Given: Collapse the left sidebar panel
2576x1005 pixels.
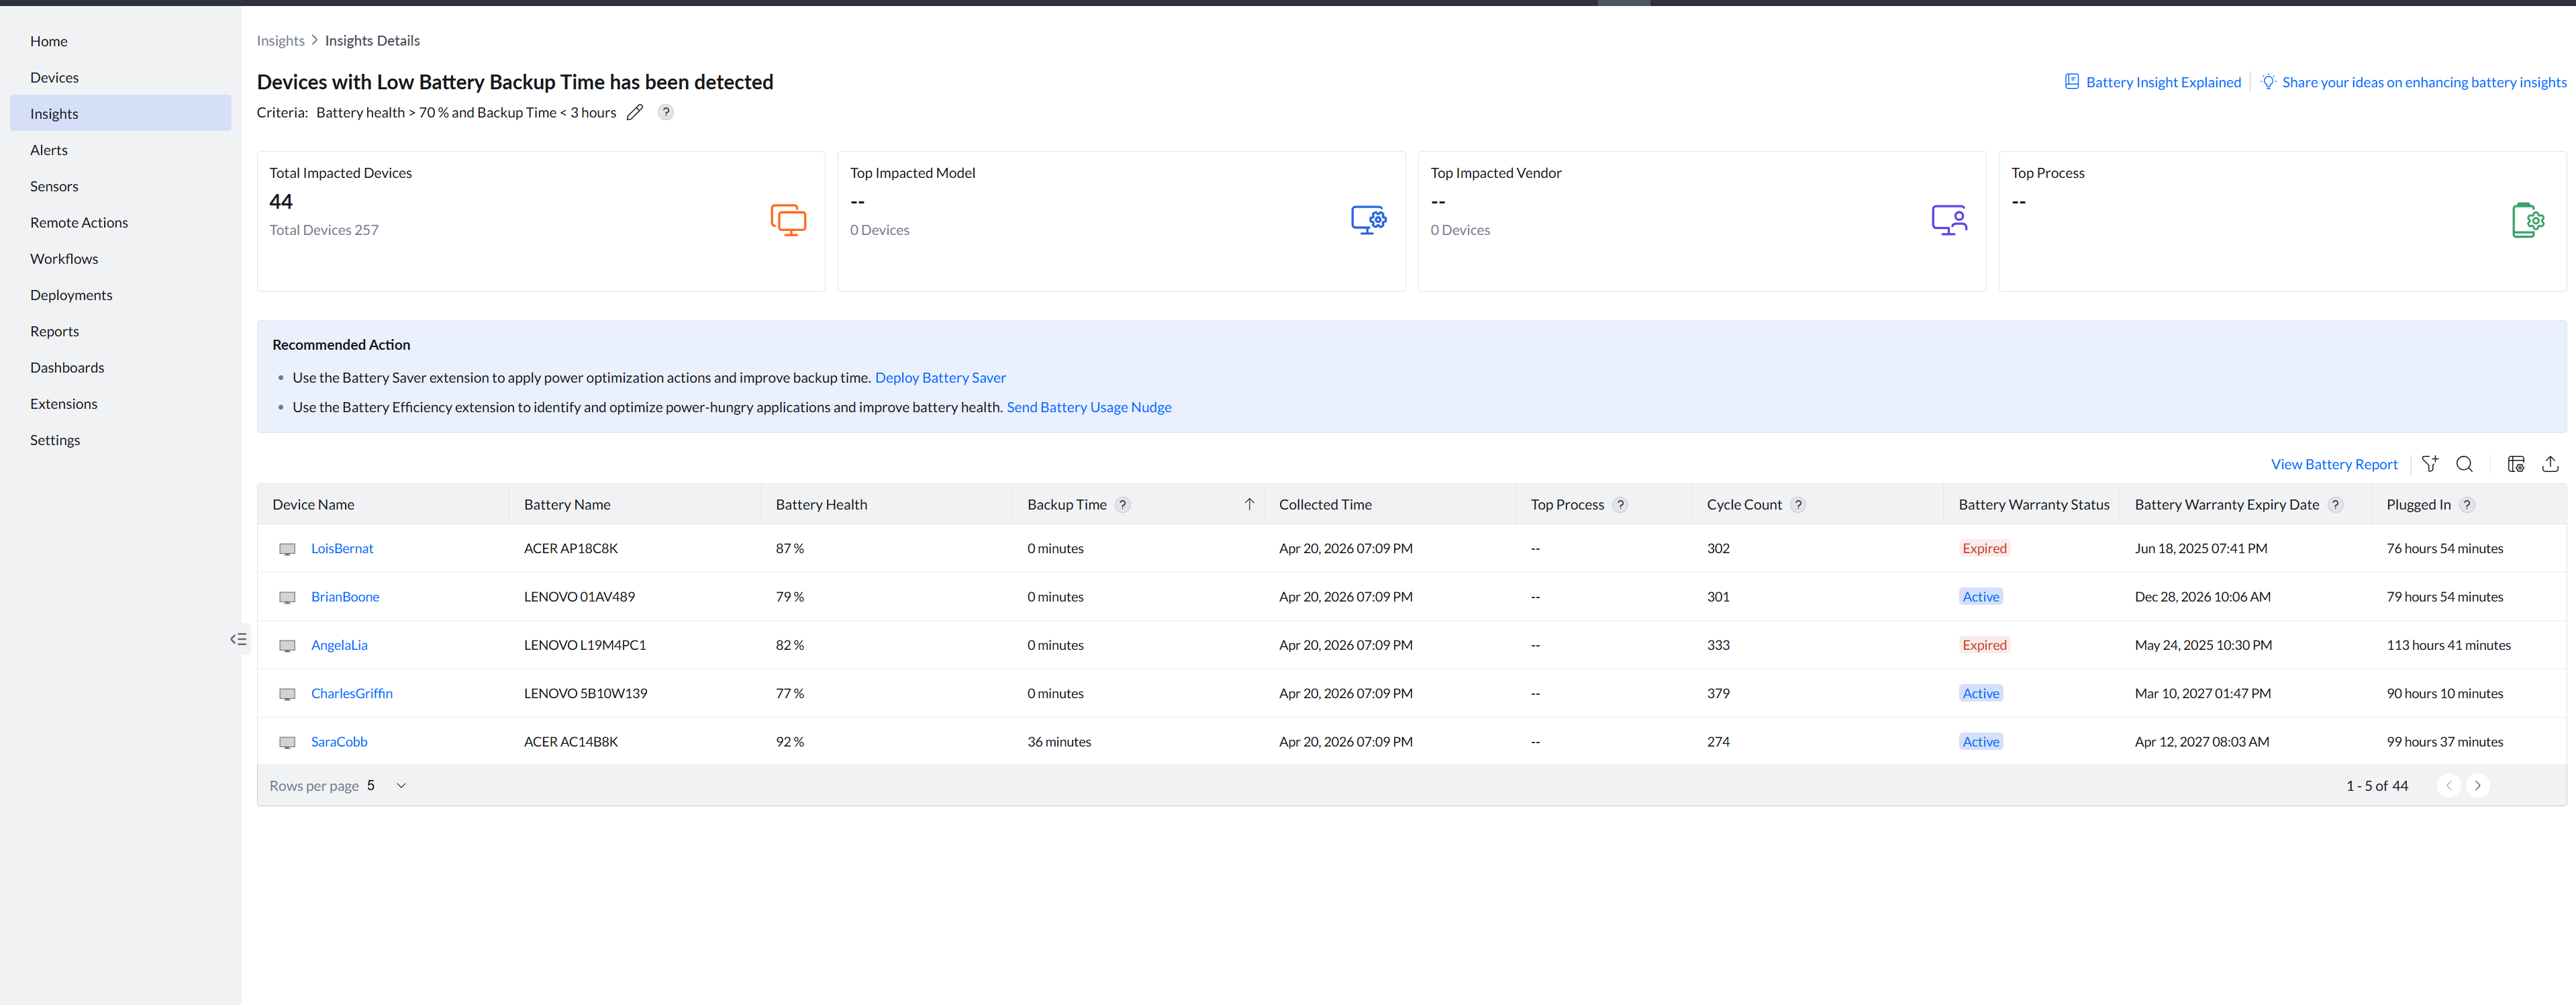Looking at the screenshot, I should tap(238, 639).
